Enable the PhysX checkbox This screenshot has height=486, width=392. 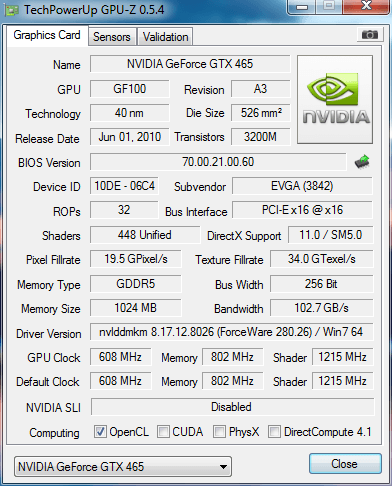[219, 432]
